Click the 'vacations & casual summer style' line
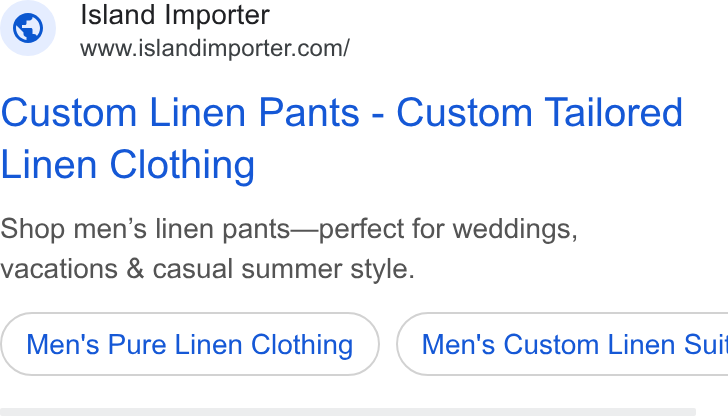Viewport: 728px width, 416px height. 208,269
